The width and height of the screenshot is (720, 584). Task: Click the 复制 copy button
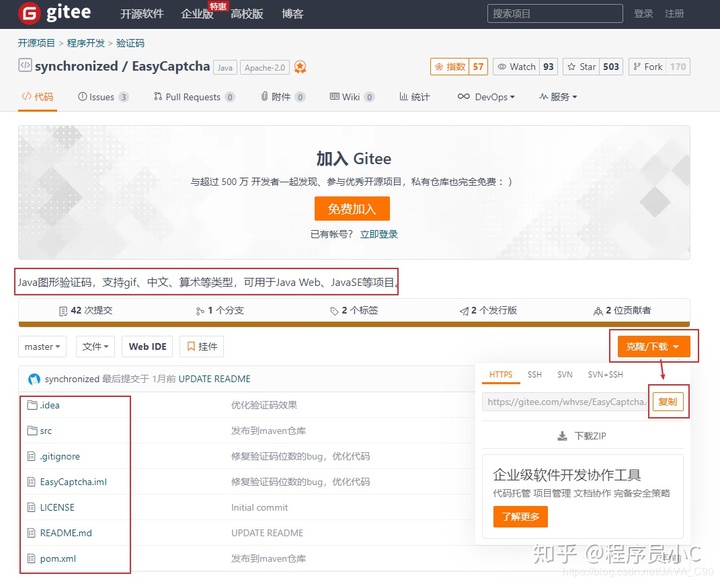click(x=668, y=402)
